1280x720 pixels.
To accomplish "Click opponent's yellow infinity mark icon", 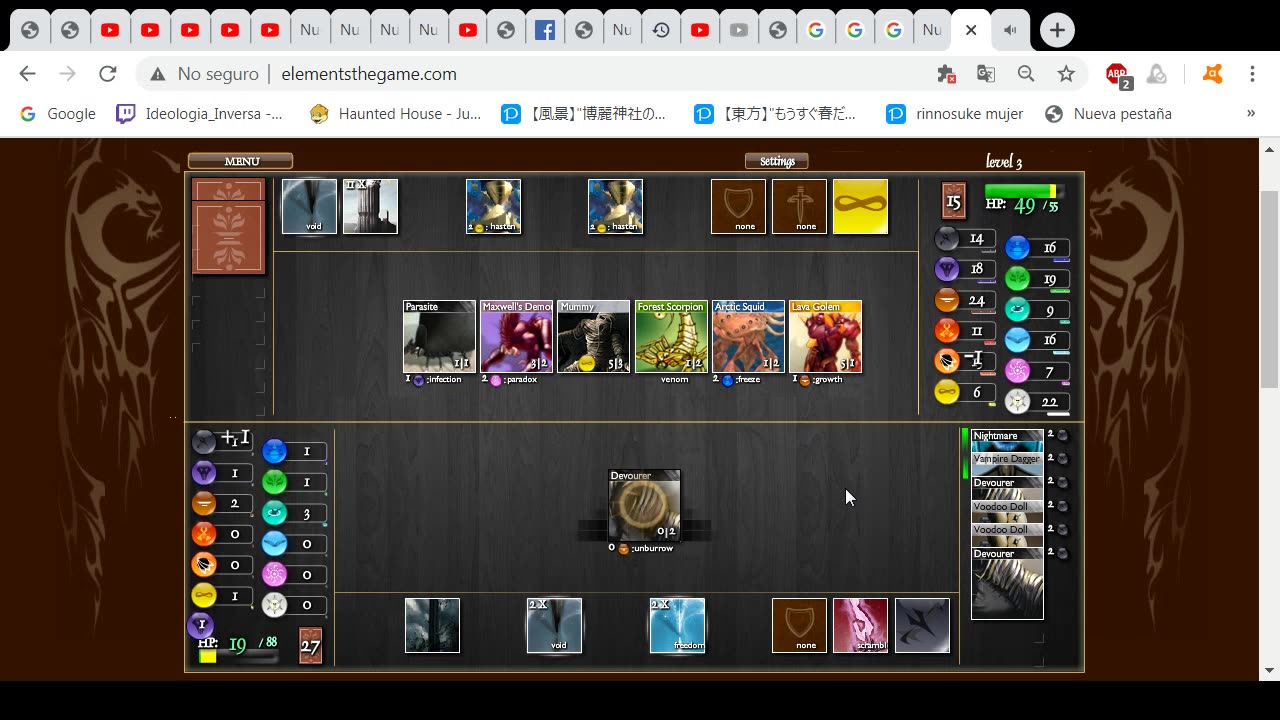I will click(x=860, y=206).
